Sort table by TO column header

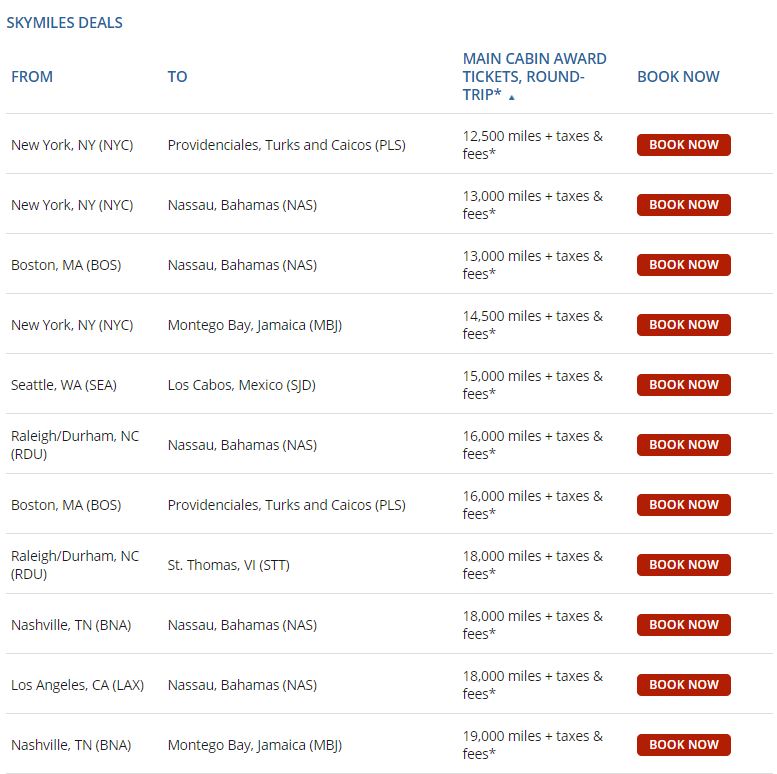177,77
